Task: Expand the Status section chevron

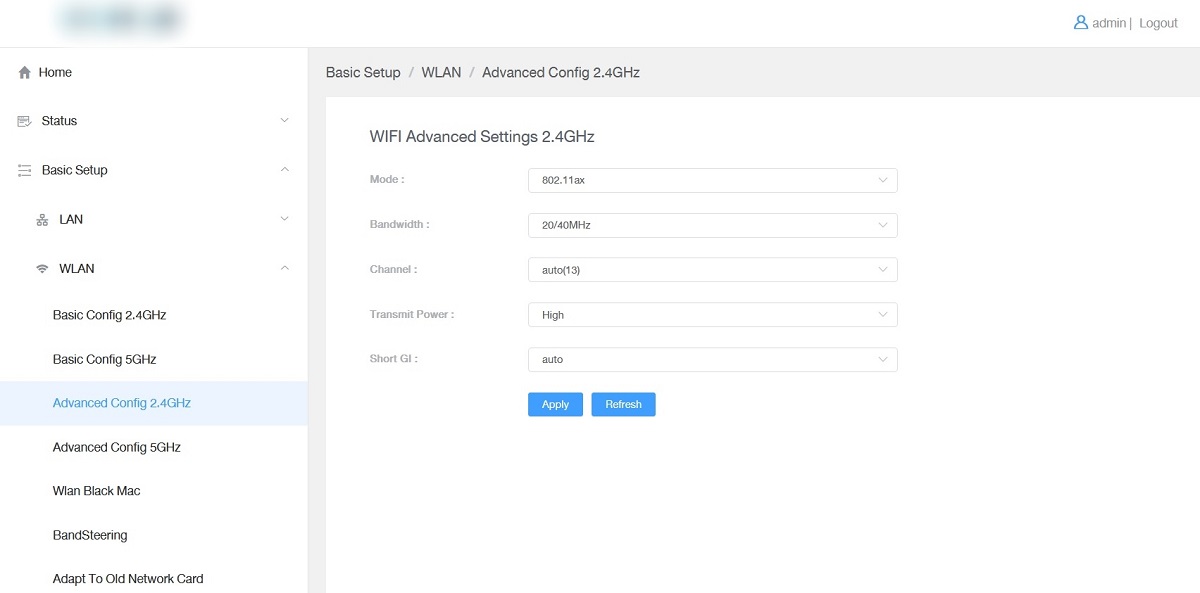Action: (286, 121)
